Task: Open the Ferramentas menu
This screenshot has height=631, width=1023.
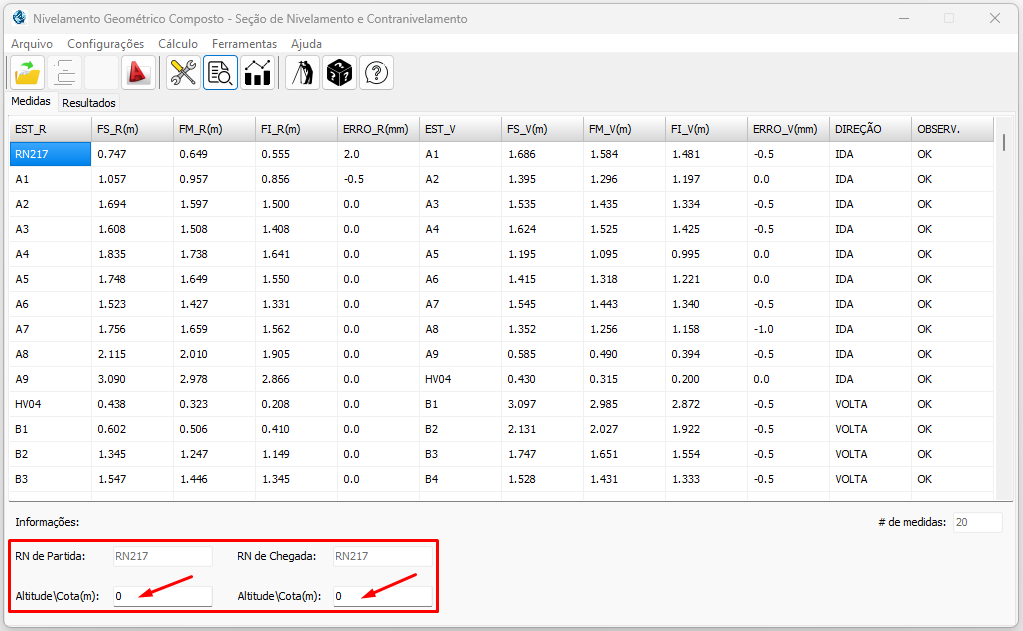Action: 244,44
